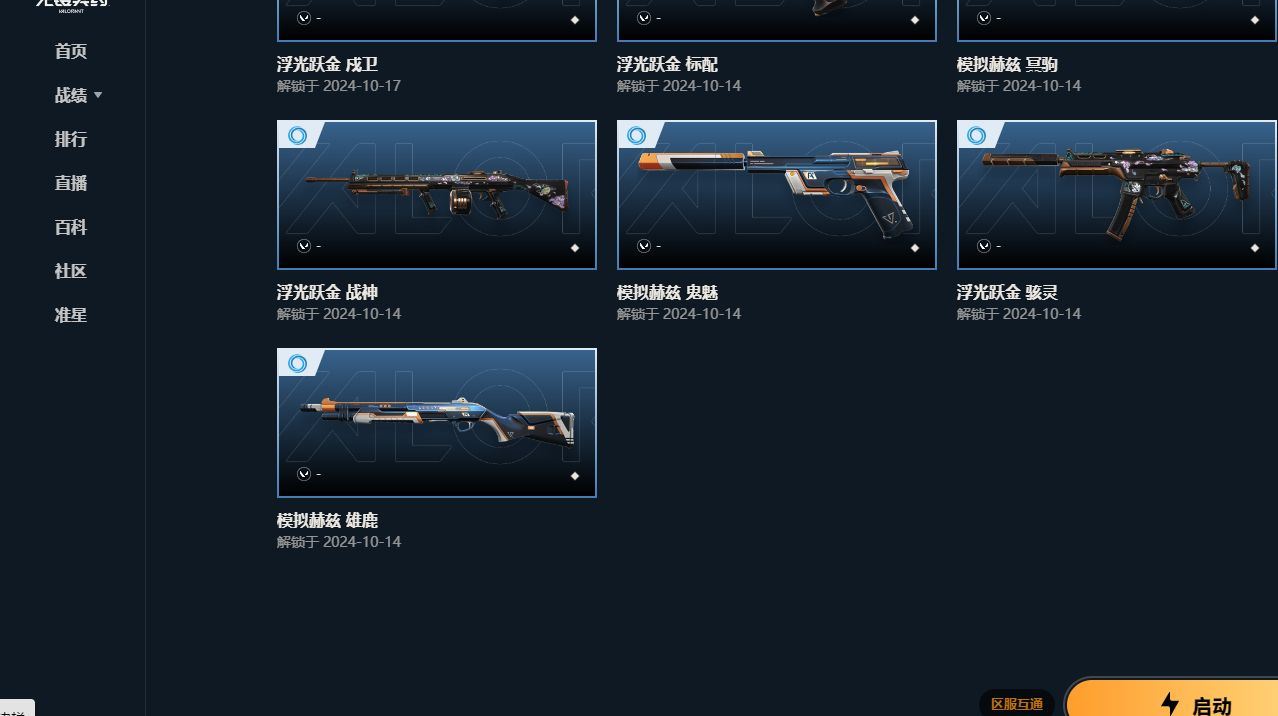Expand the 战绩 dropdown arrow in sidebar
This screenshot has width=1278, height=716.
pos(98,96)
